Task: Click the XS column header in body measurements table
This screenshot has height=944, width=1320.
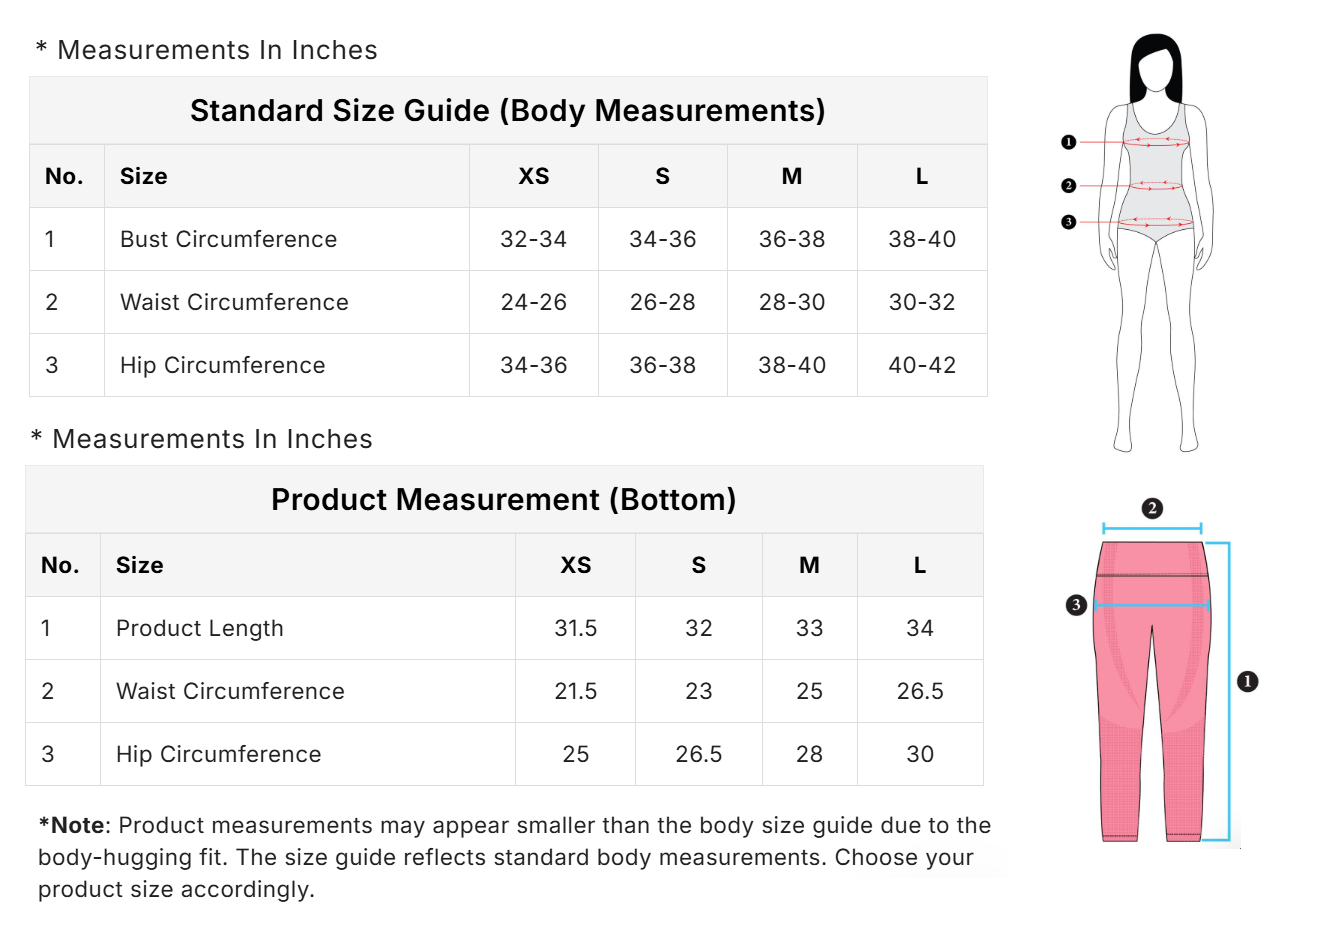Action: (x=533, y=176)
